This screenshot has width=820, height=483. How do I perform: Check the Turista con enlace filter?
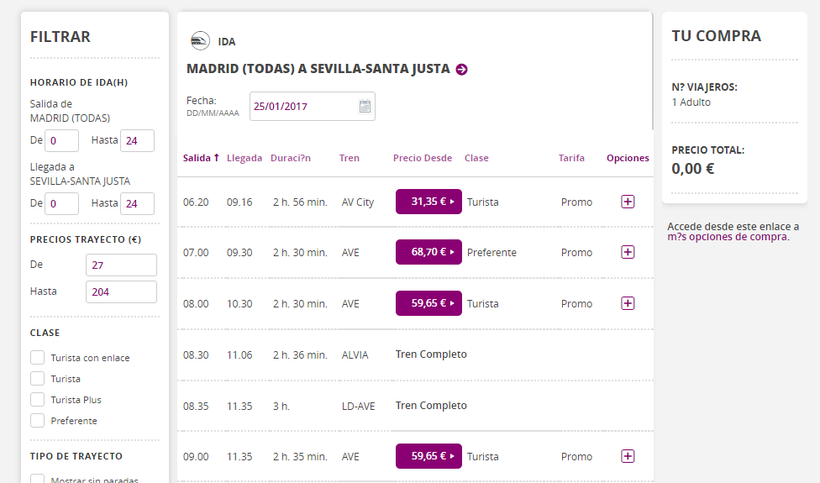pos(37,357)
